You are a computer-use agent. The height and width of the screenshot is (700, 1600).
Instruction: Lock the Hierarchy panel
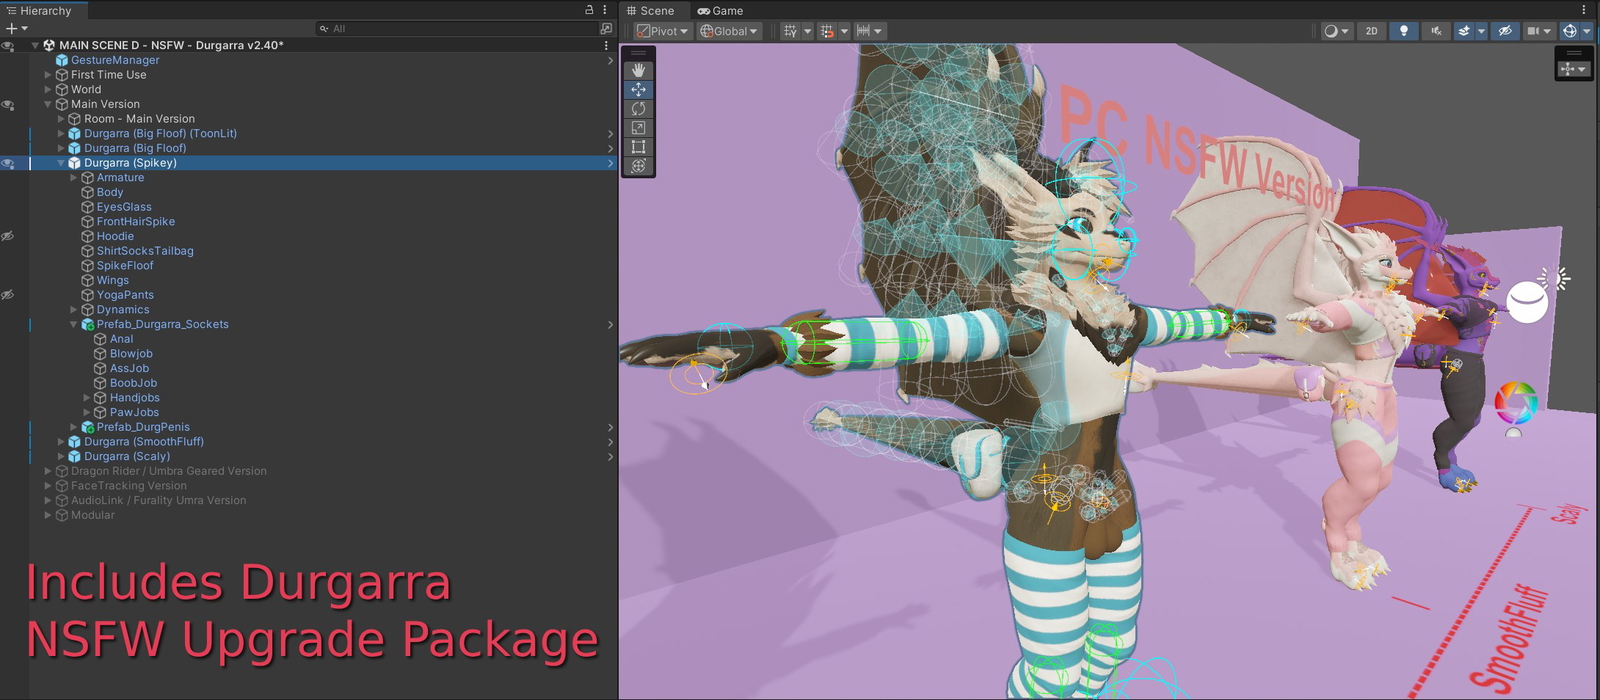589,10
